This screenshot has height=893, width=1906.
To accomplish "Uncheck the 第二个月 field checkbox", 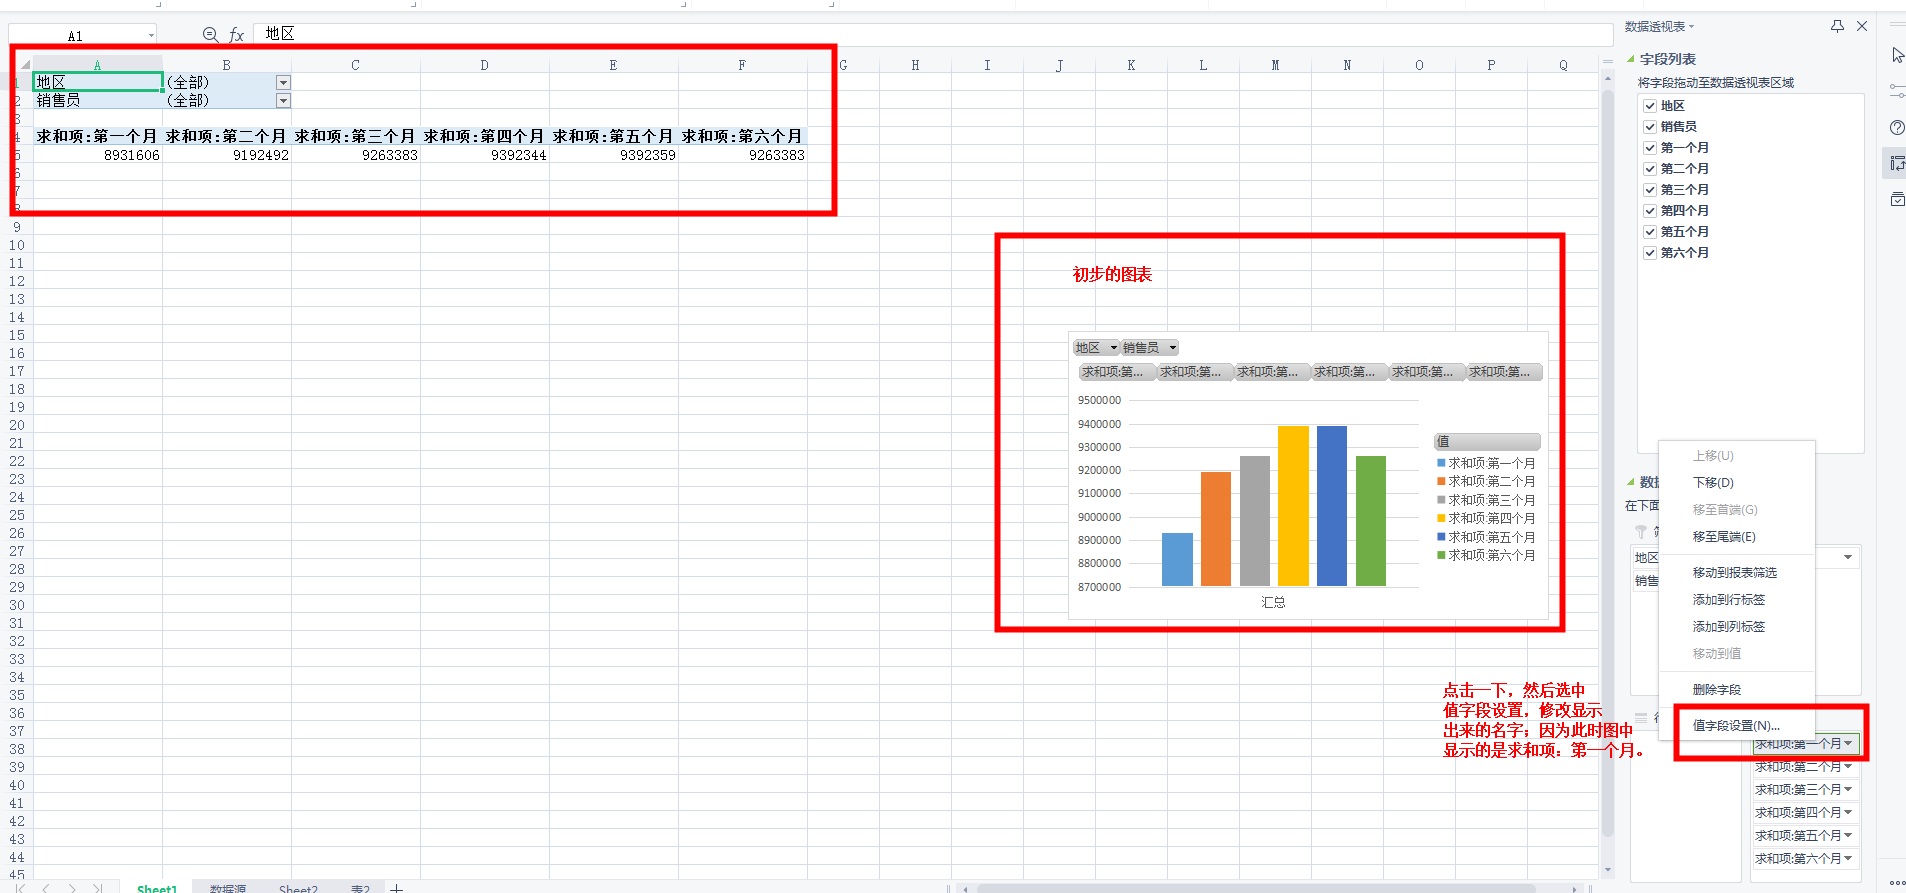I will pos(1650,168).
